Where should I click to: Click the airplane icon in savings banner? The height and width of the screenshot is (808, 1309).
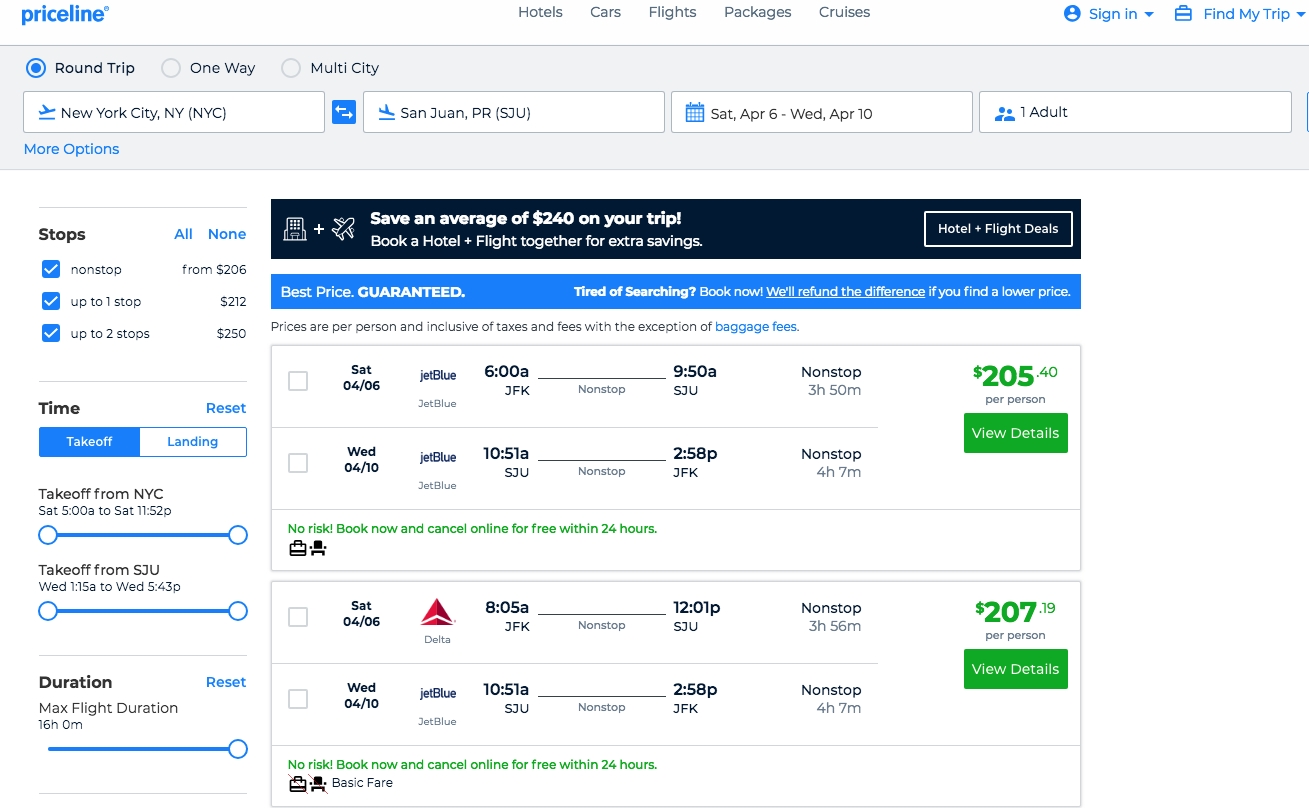[343, 228]
